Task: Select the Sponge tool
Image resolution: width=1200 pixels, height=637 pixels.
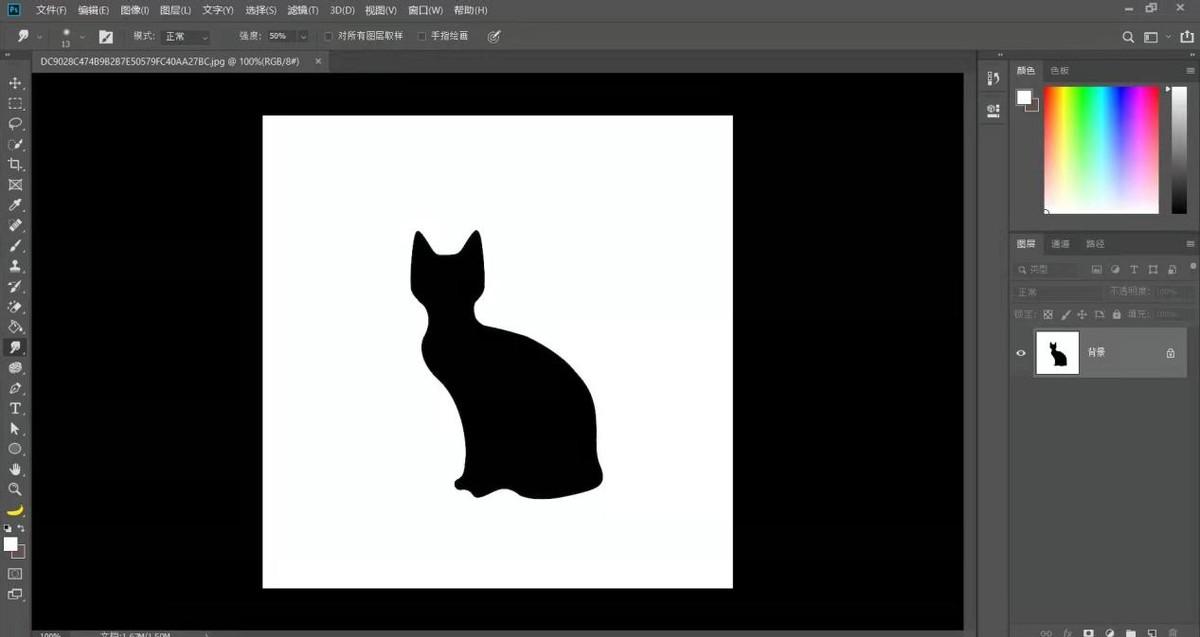Action: click(x=15, y=368)
